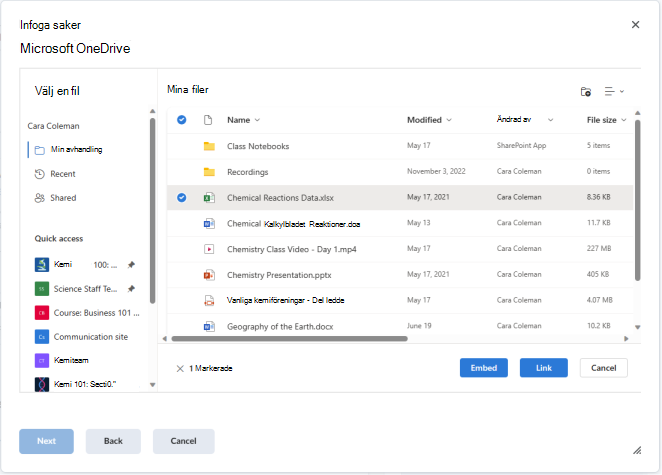Toggle the select-all checkbox in the header
This screenshot has height=475, width=662.
pyautogui.click(x=182, y=120)
